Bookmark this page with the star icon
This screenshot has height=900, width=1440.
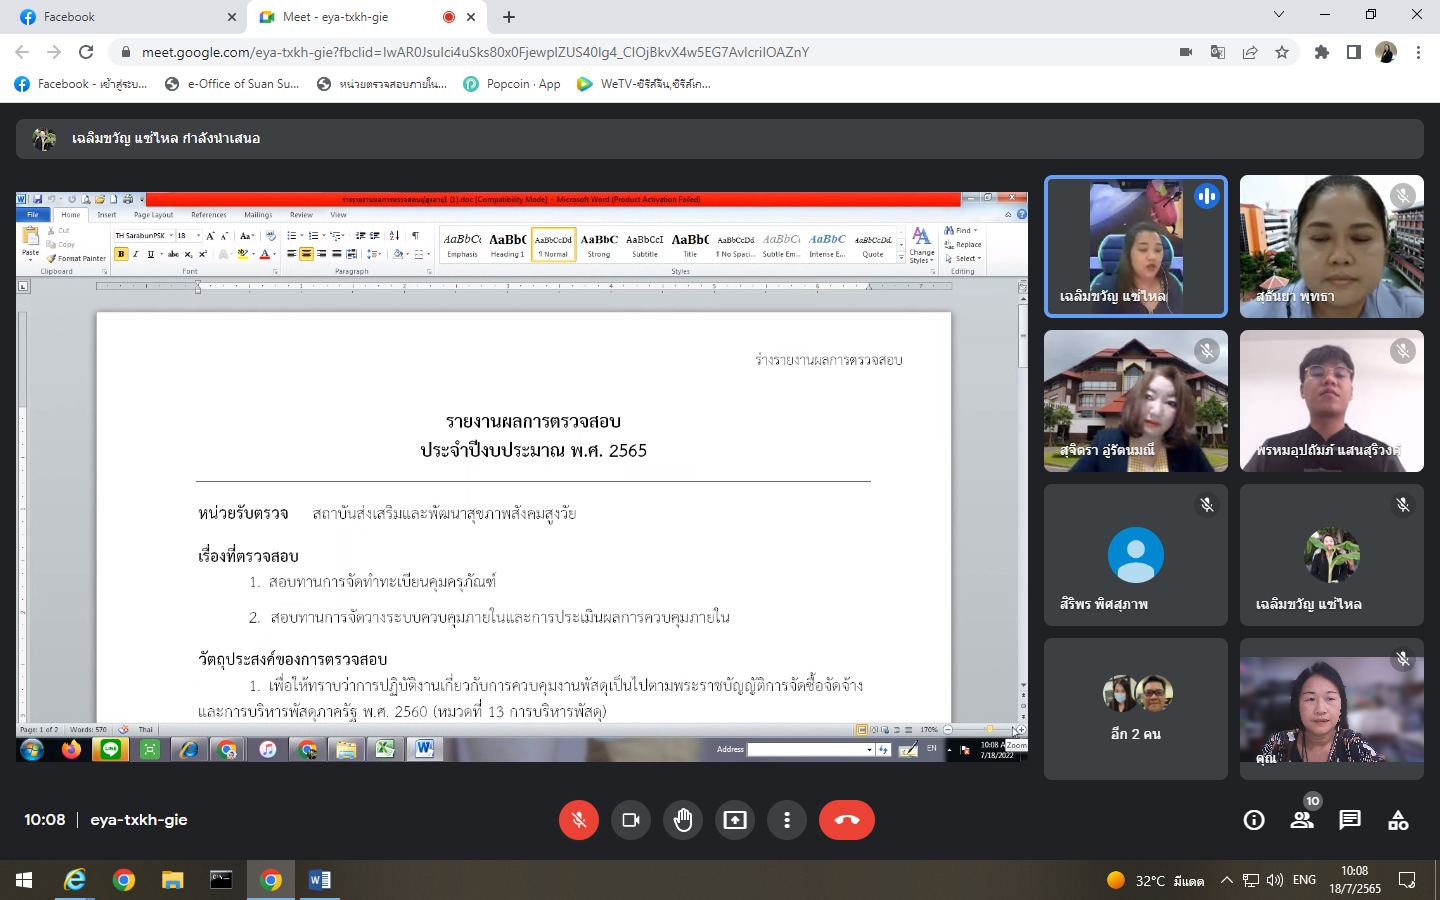[1282, 52]
